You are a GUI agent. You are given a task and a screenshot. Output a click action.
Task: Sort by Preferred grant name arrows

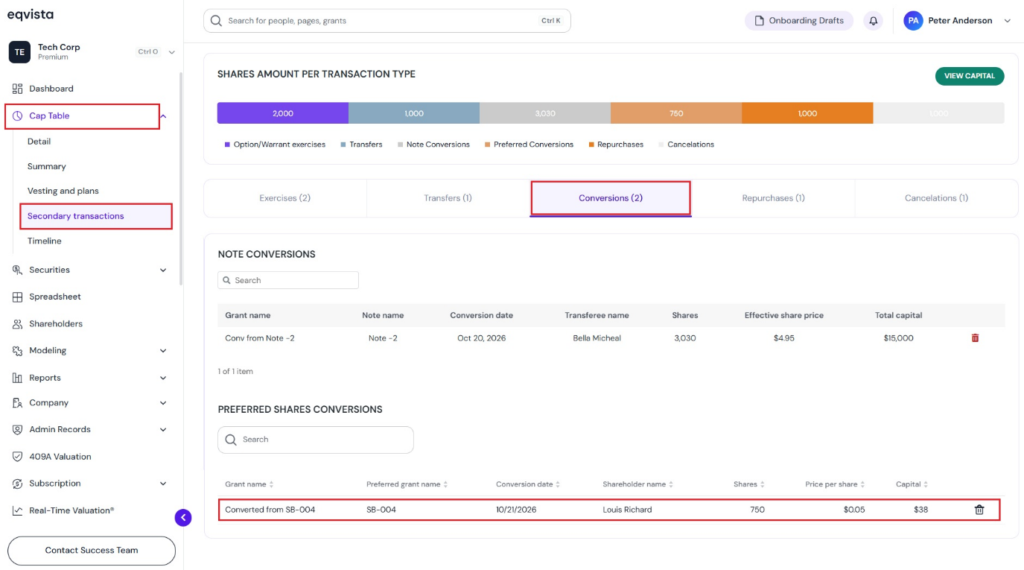click(x=445, y=484)
